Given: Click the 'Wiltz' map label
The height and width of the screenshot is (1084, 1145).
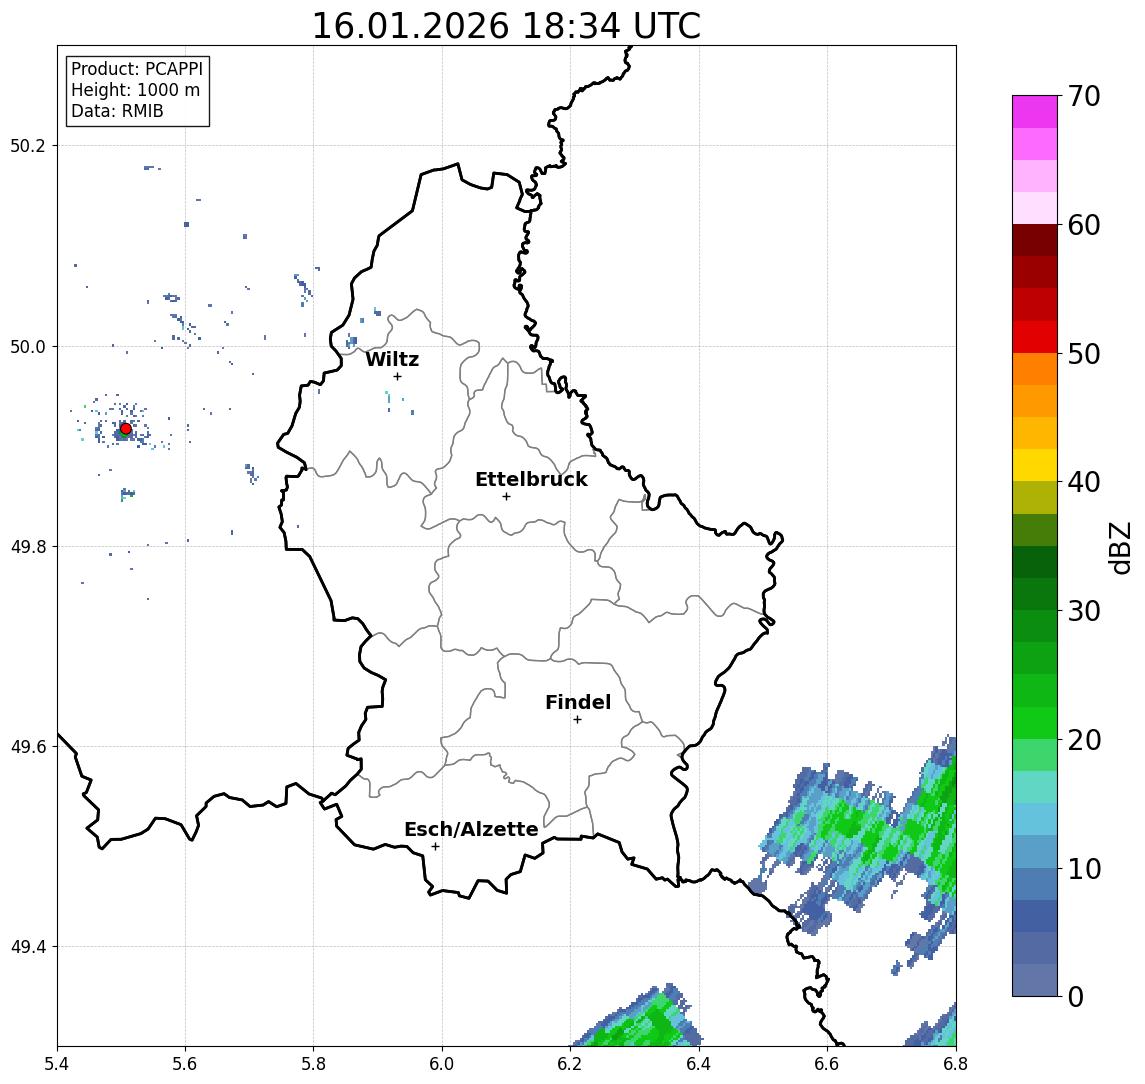Looking at the screenshot, I should point(392,359).
